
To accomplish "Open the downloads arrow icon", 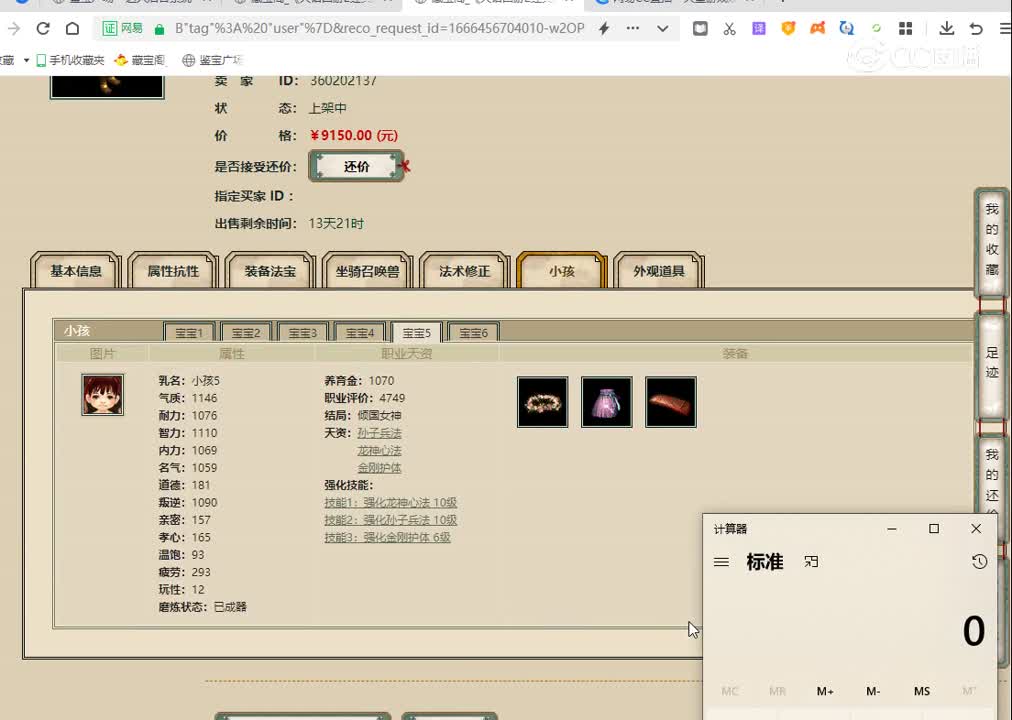I will click(946, 28).
